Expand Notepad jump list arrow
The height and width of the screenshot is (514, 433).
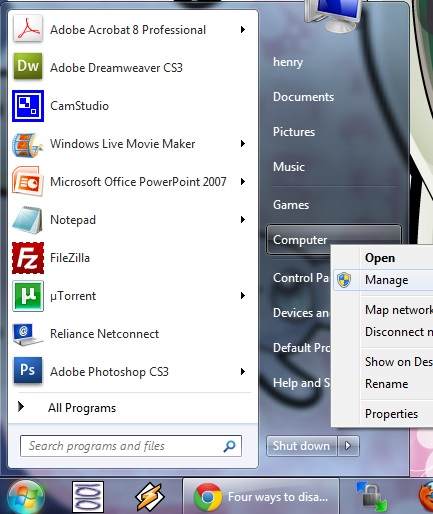click(x=243, y=220)
